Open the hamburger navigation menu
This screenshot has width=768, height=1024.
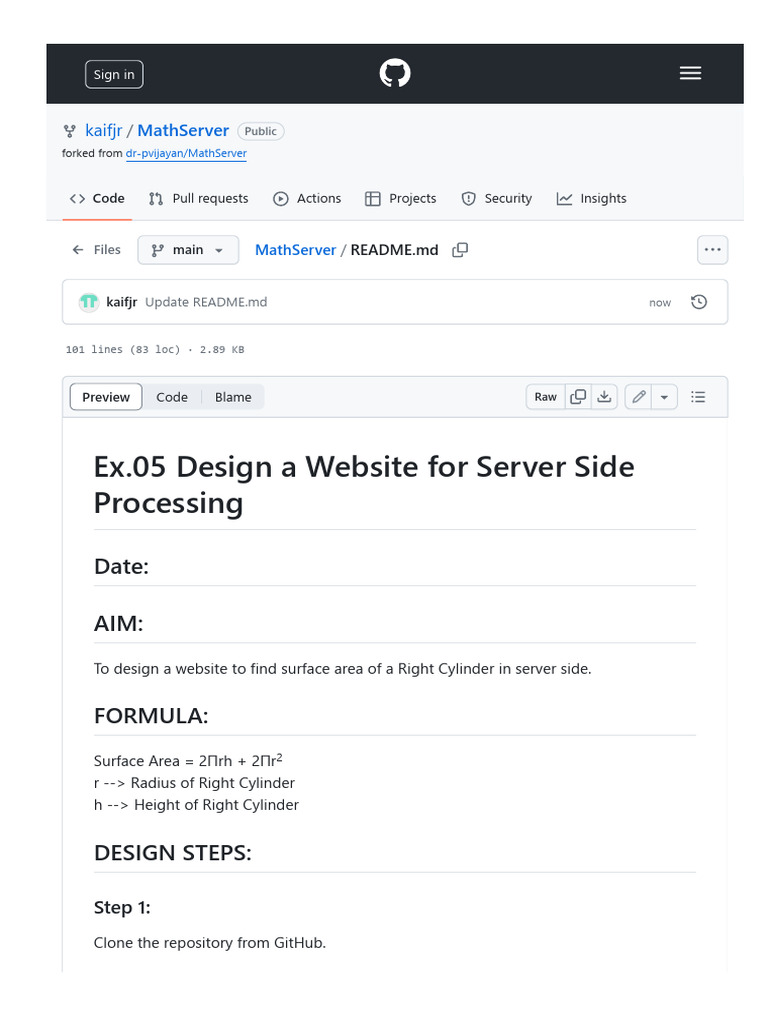point(690,74)
